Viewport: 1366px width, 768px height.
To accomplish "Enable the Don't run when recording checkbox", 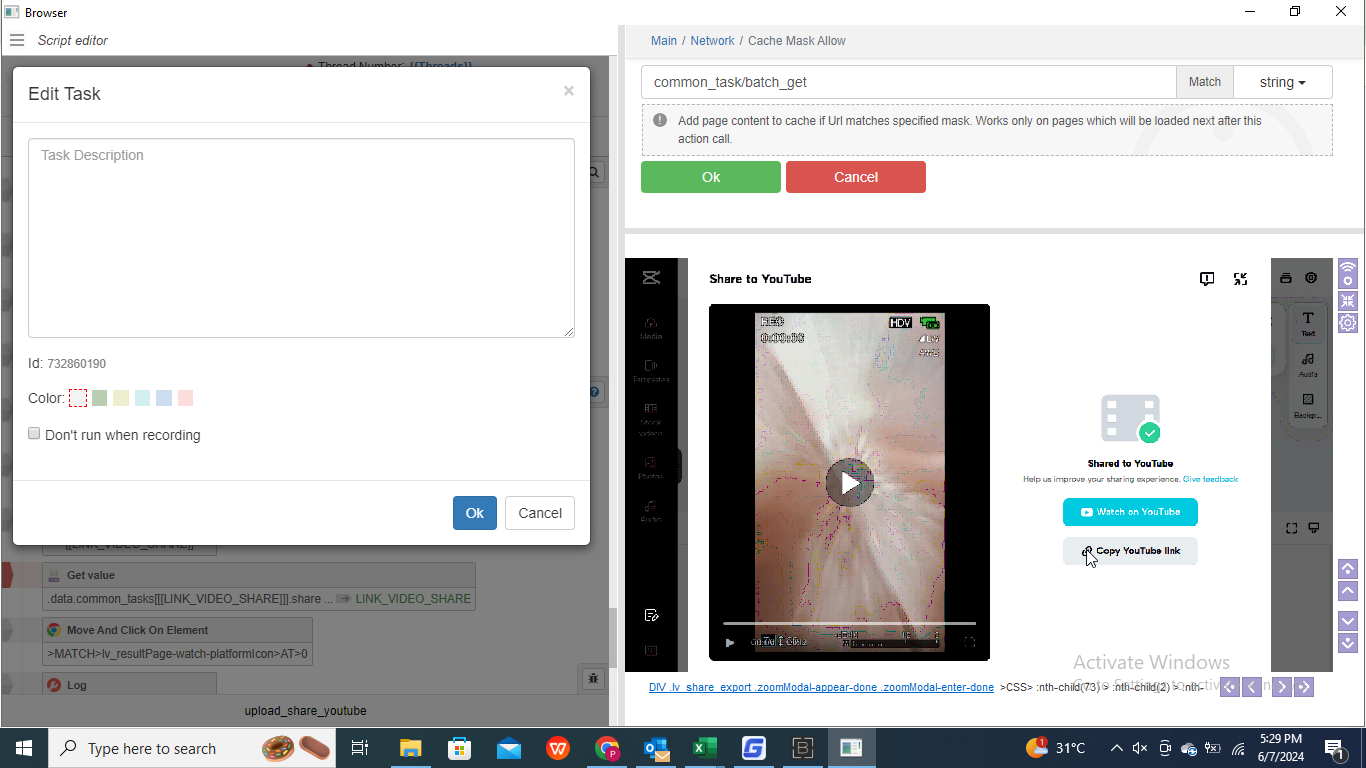I will click(34, 434).
